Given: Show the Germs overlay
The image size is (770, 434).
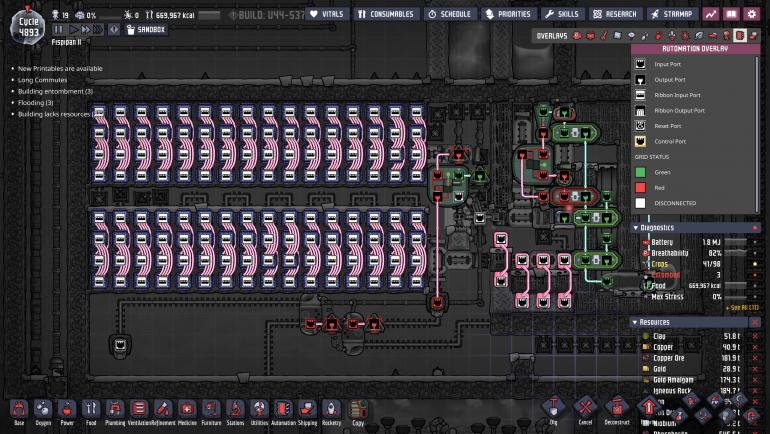Looking at the screenshot, I should click(x=686, y=35).
